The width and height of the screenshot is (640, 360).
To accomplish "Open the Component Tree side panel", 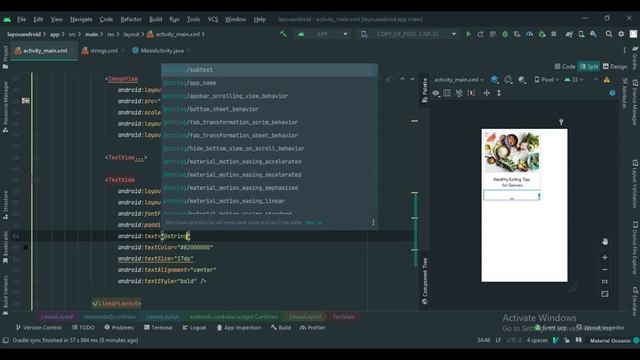I will pyautogui.click(x=424, y=281).
